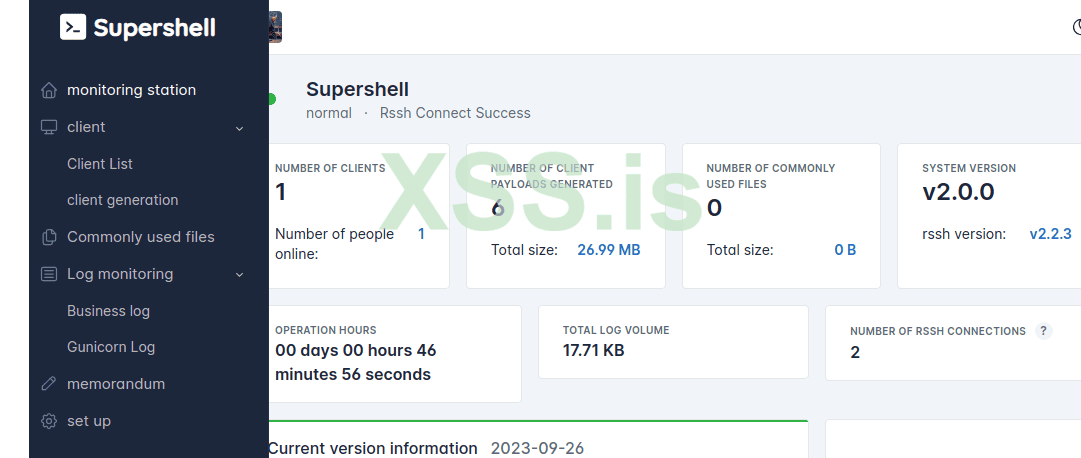Click the user avatar thumbnail in header
This screenshot has width=1081, height=458.
(275, 28)
